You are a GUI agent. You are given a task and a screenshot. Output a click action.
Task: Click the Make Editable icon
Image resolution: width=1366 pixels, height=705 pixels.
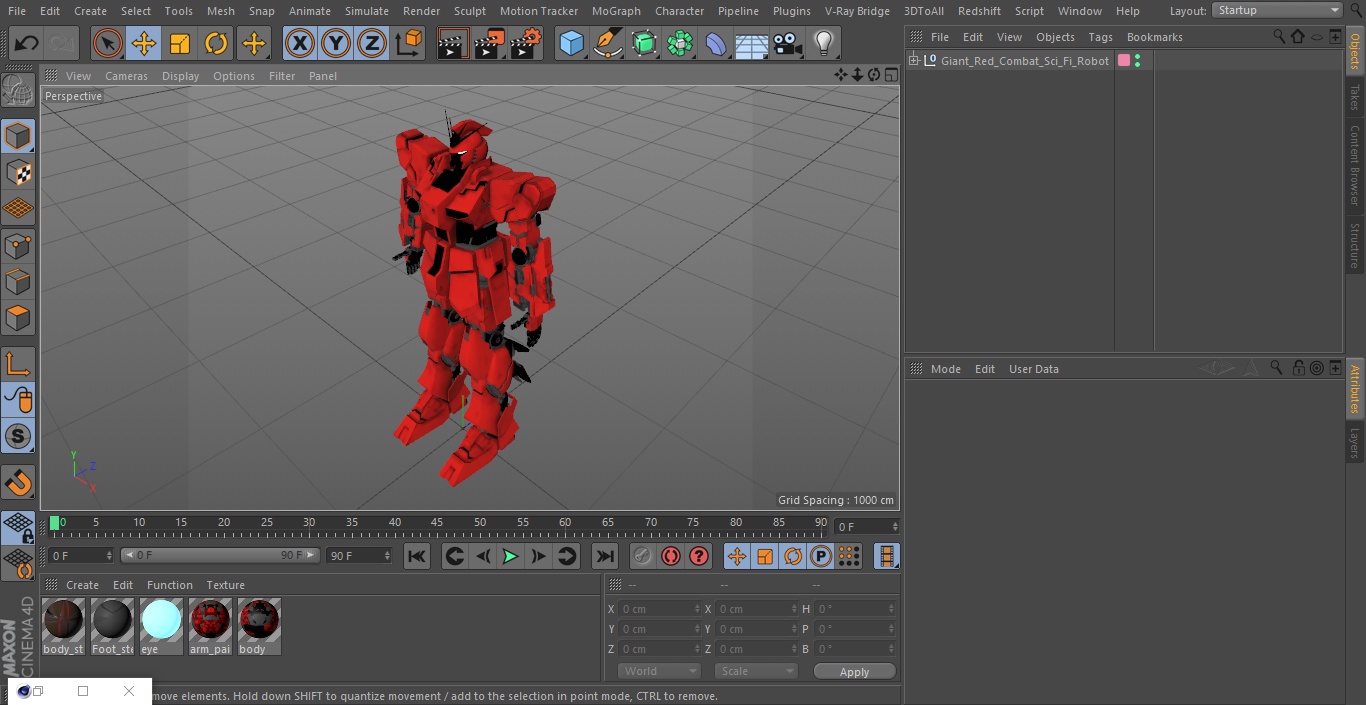[18, 91]
